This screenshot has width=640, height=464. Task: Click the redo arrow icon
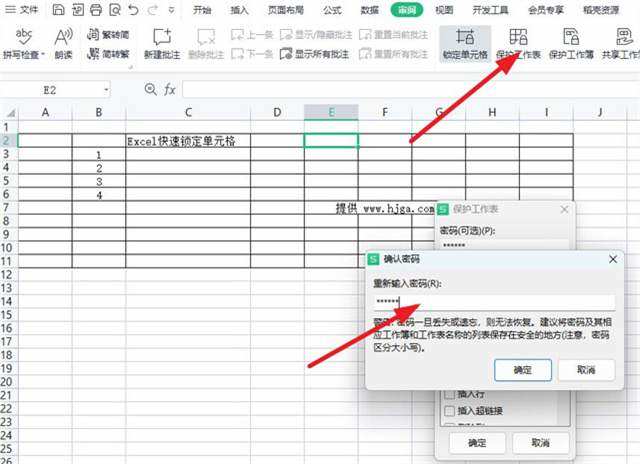point(153,9)
